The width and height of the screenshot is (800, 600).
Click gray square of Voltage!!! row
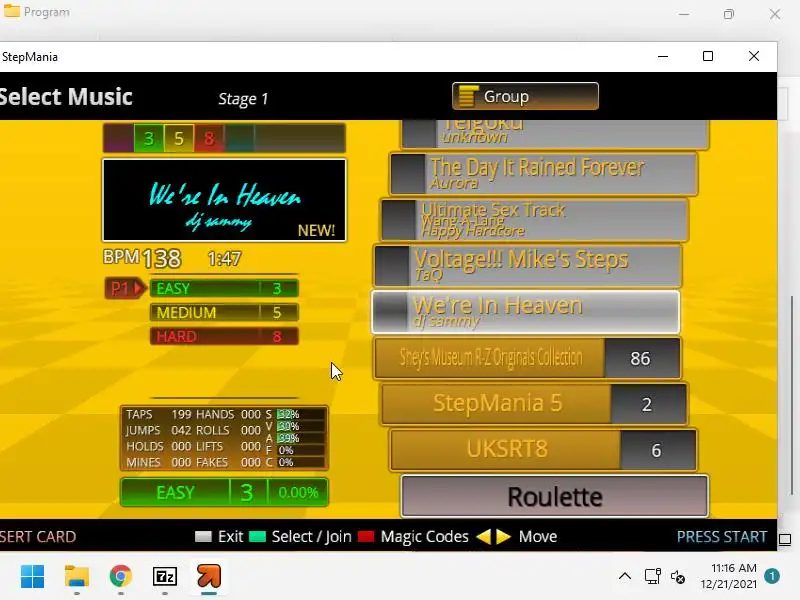392,266
